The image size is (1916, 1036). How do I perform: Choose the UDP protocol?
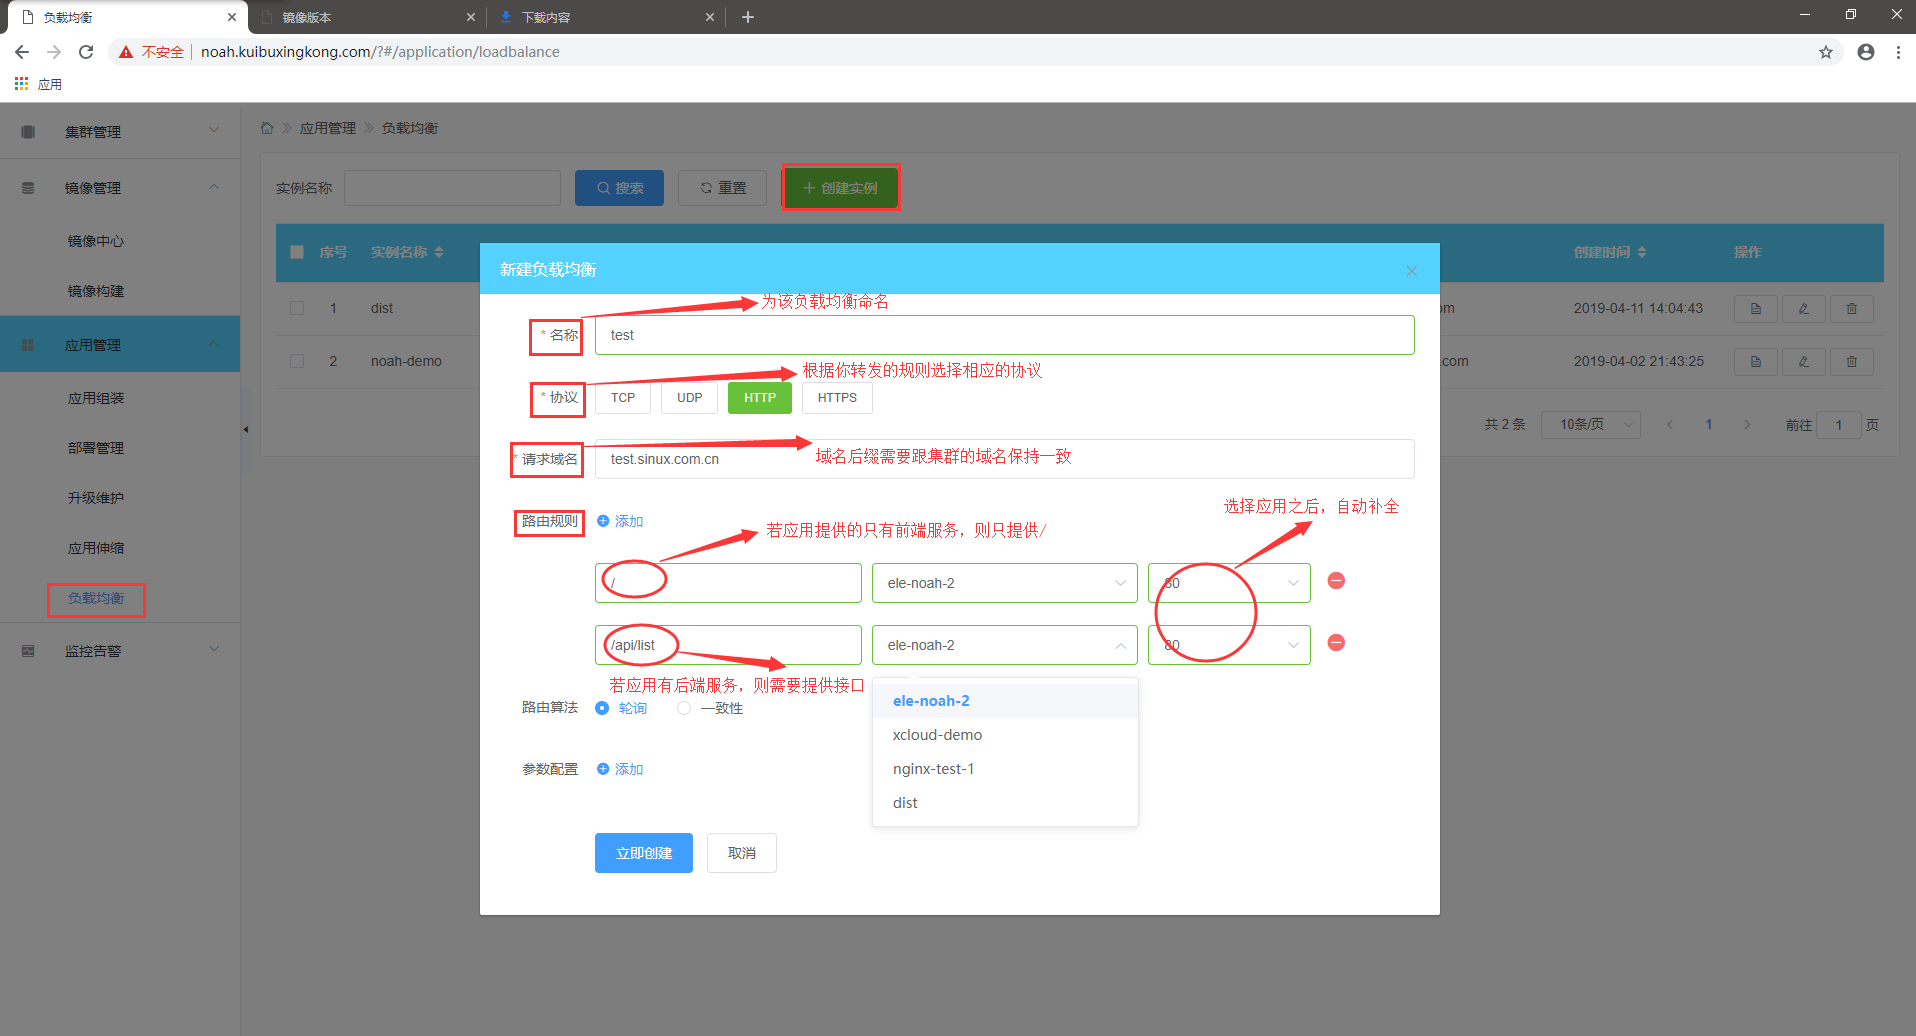(x=690, y=398)
